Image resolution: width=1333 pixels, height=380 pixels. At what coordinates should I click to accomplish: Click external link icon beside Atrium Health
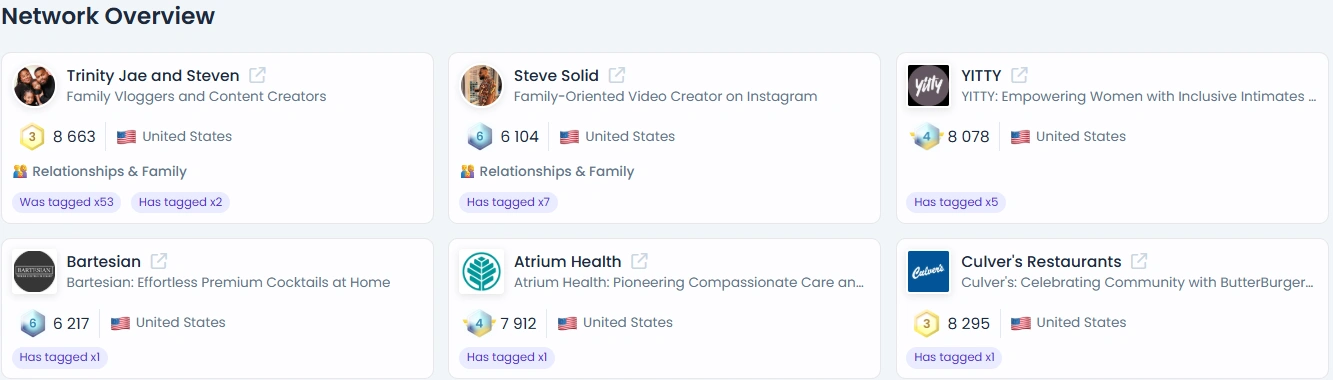[x=639, y=261]
